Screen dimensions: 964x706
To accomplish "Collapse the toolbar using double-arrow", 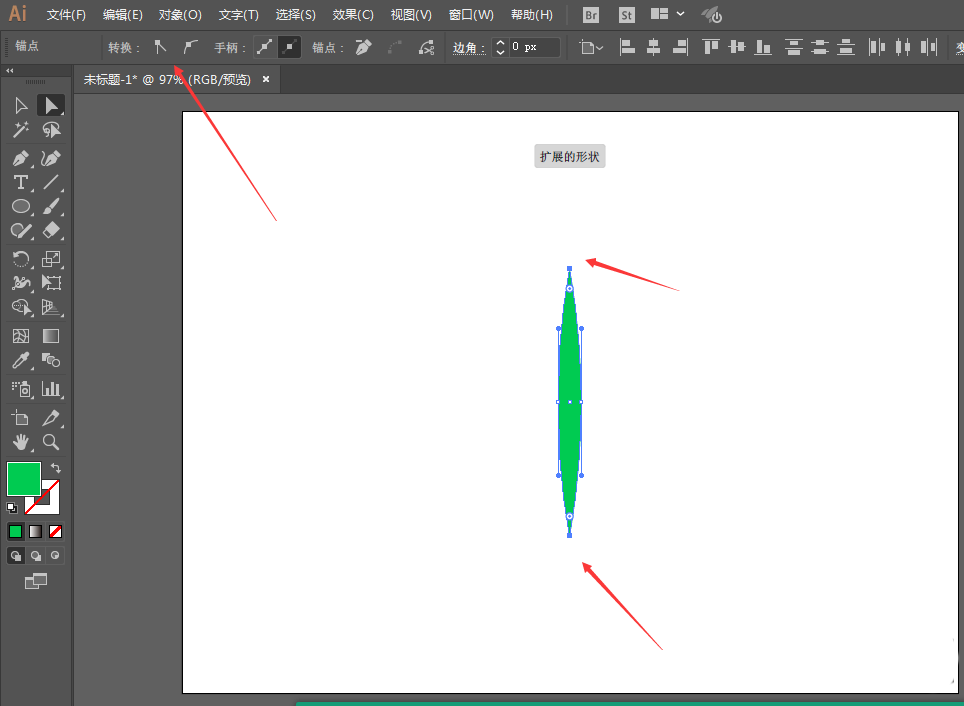I will (x=9, y=71).
